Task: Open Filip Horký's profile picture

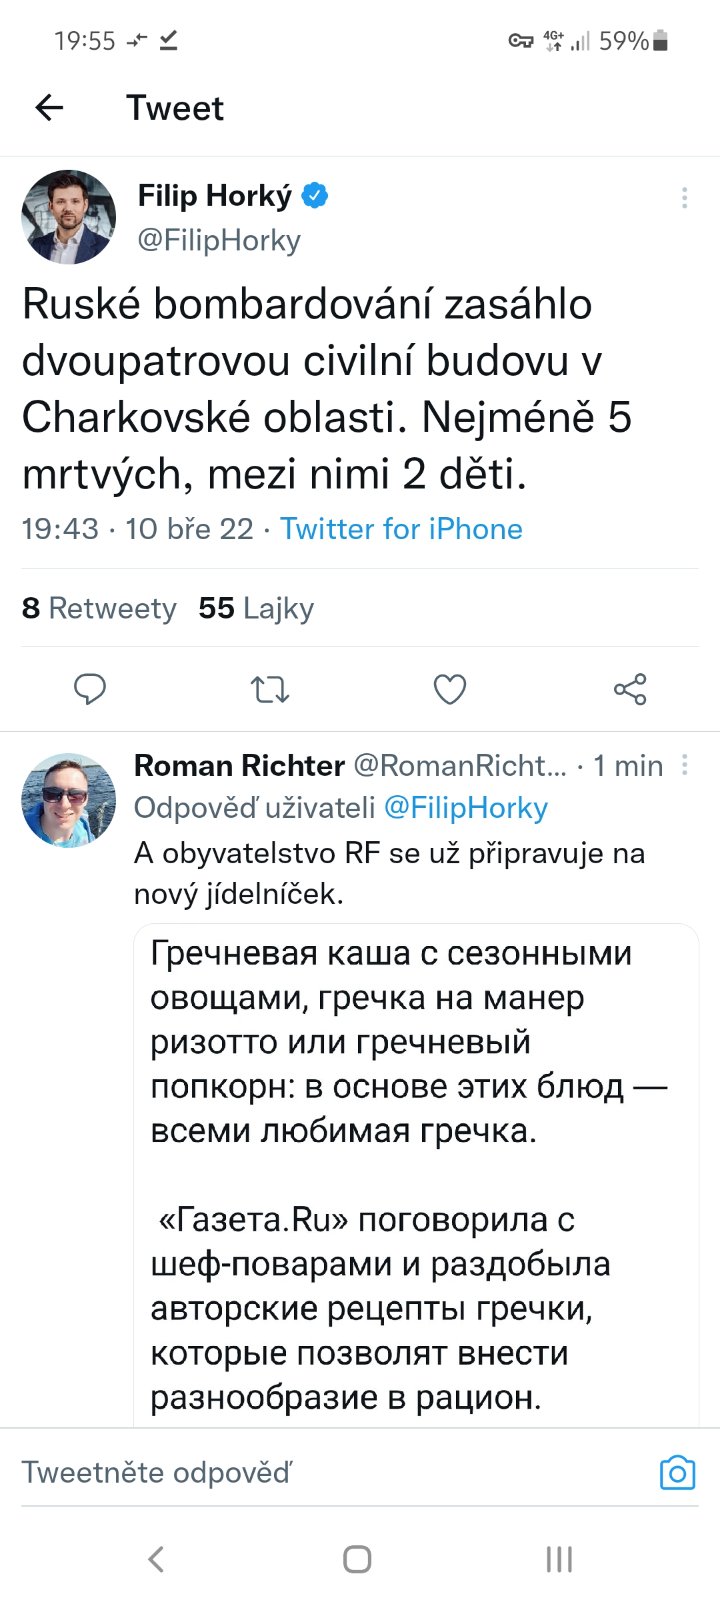Action: click(69, 217)
